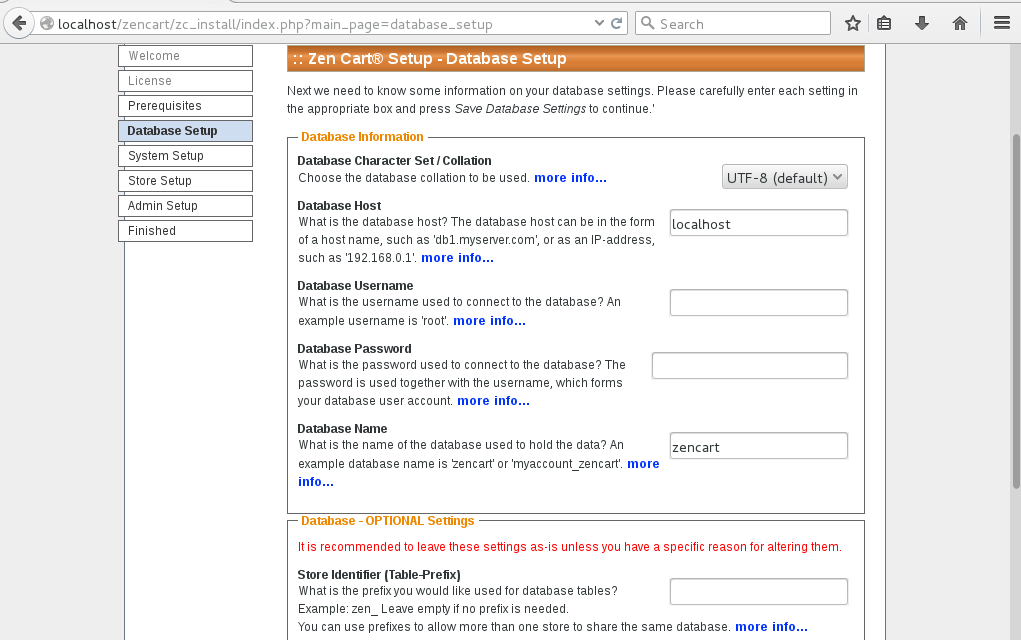Image resolution: width=1021 pixels, height=640 pixels.
Task: Open the hamburger menu
Action: [1002, 24]
